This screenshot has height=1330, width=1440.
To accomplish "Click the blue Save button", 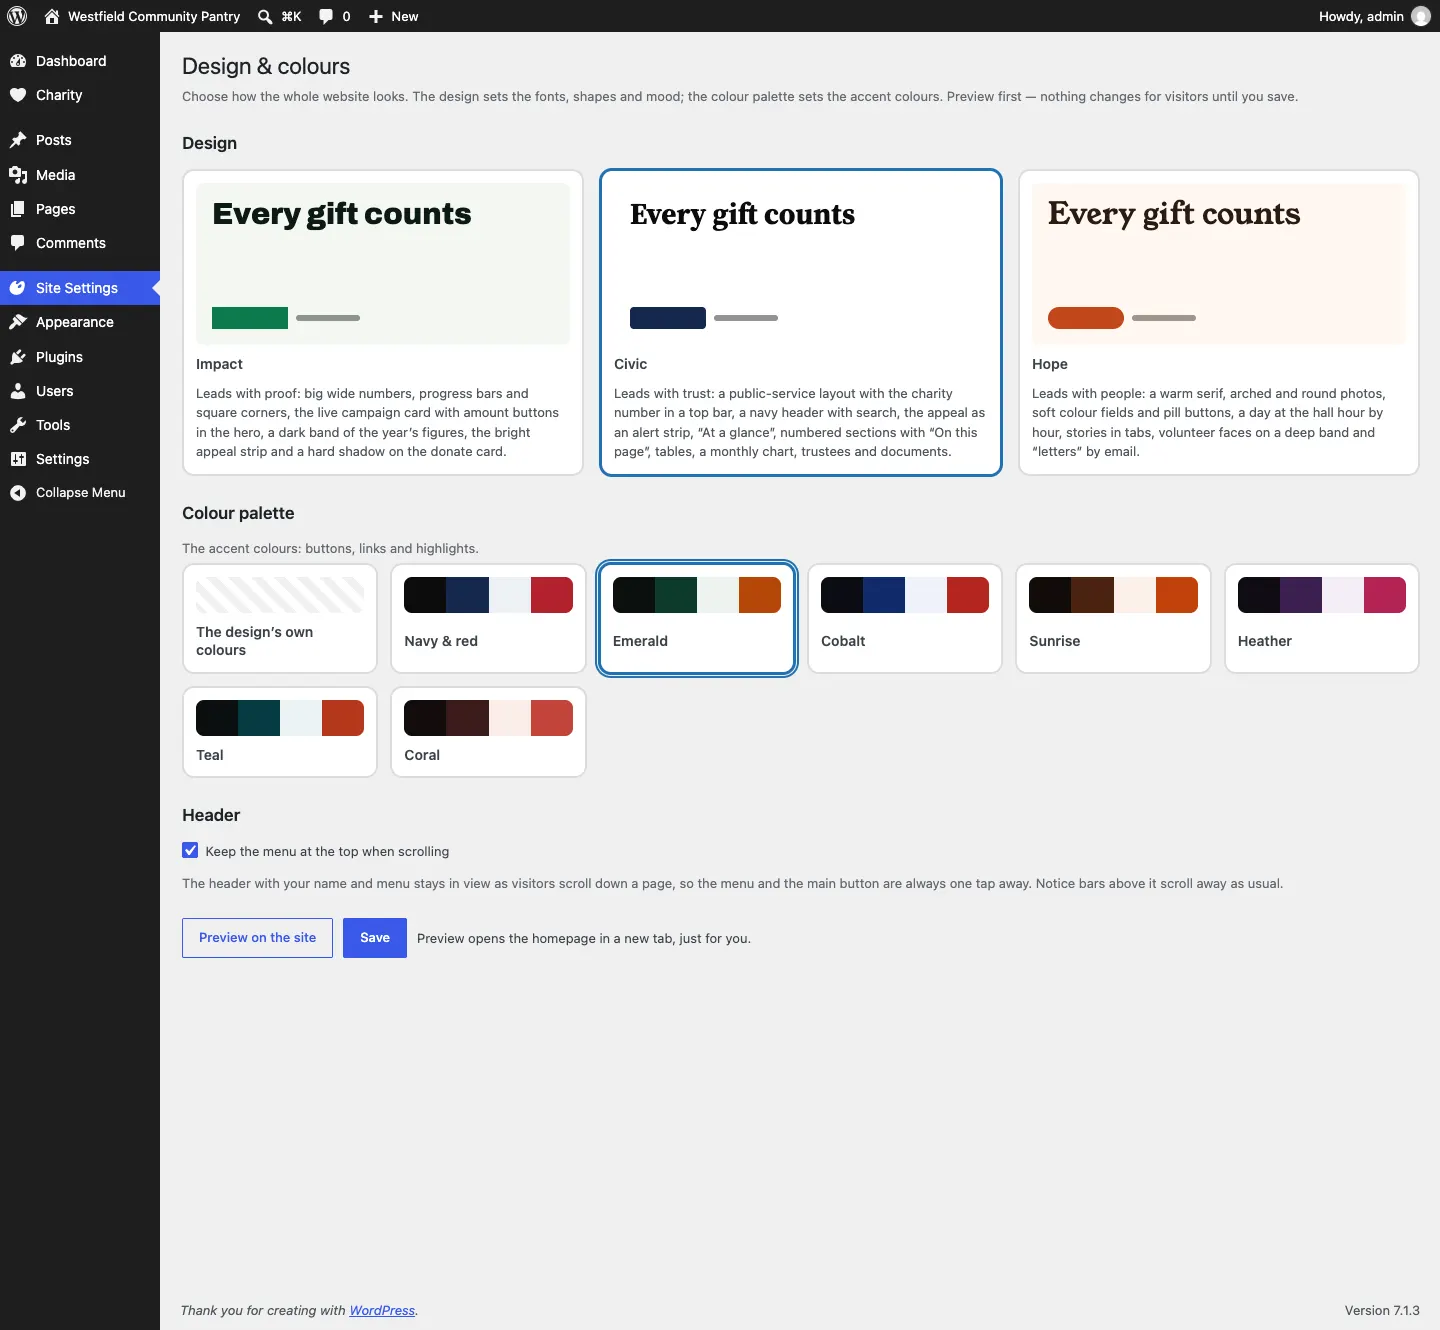I will [375, 938].
